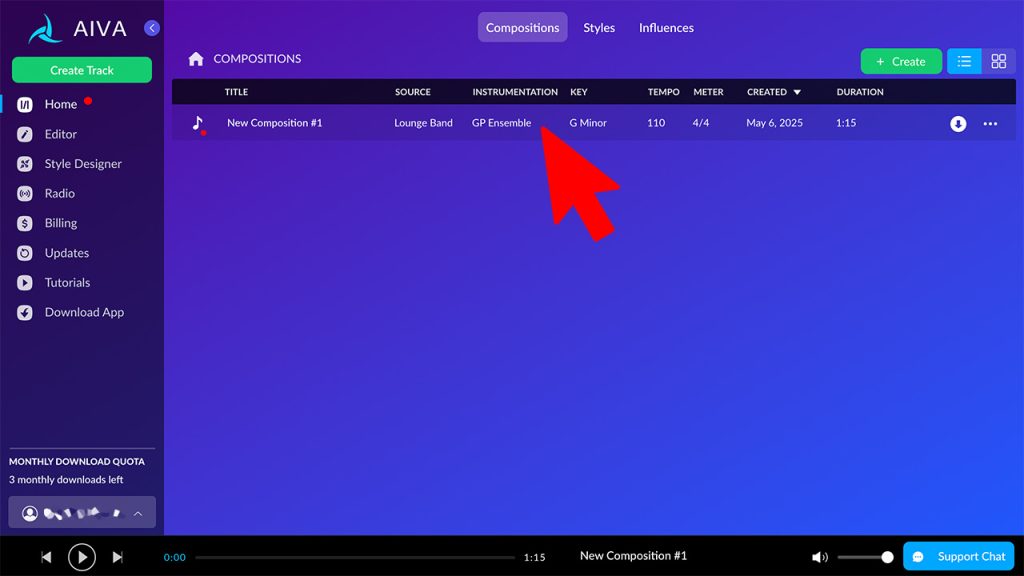Select the Compositions tab
The width and height of the screenshot is (1024, 576).
[522, 27]
